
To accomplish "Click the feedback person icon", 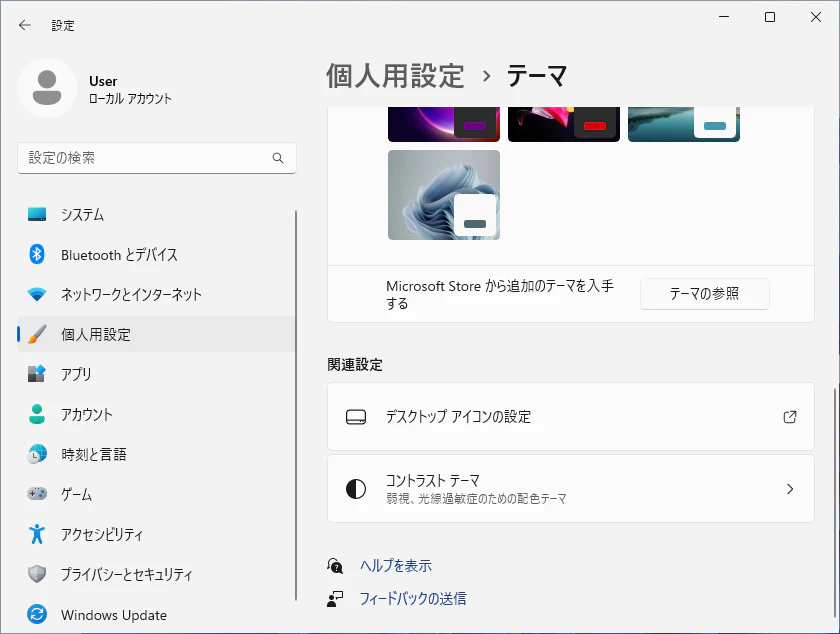I will click(335, 599).
